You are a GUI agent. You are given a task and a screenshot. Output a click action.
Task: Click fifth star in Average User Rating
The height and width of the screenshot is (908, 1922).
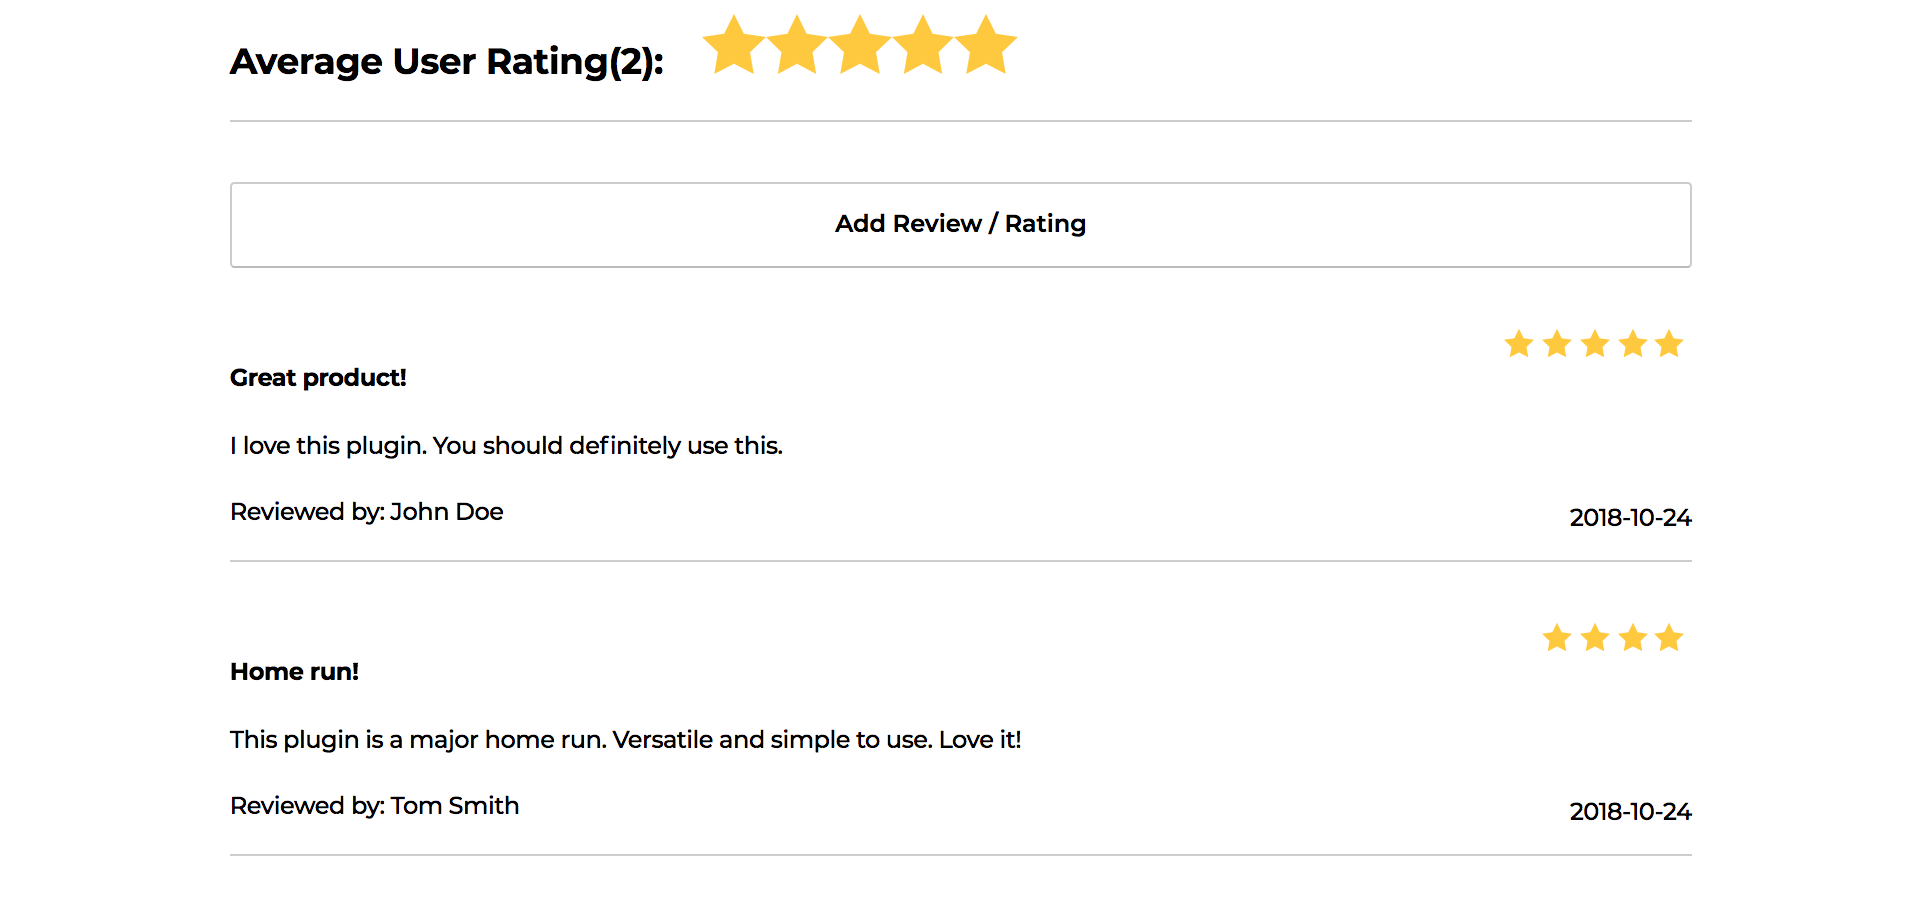[x=986, y=45]
